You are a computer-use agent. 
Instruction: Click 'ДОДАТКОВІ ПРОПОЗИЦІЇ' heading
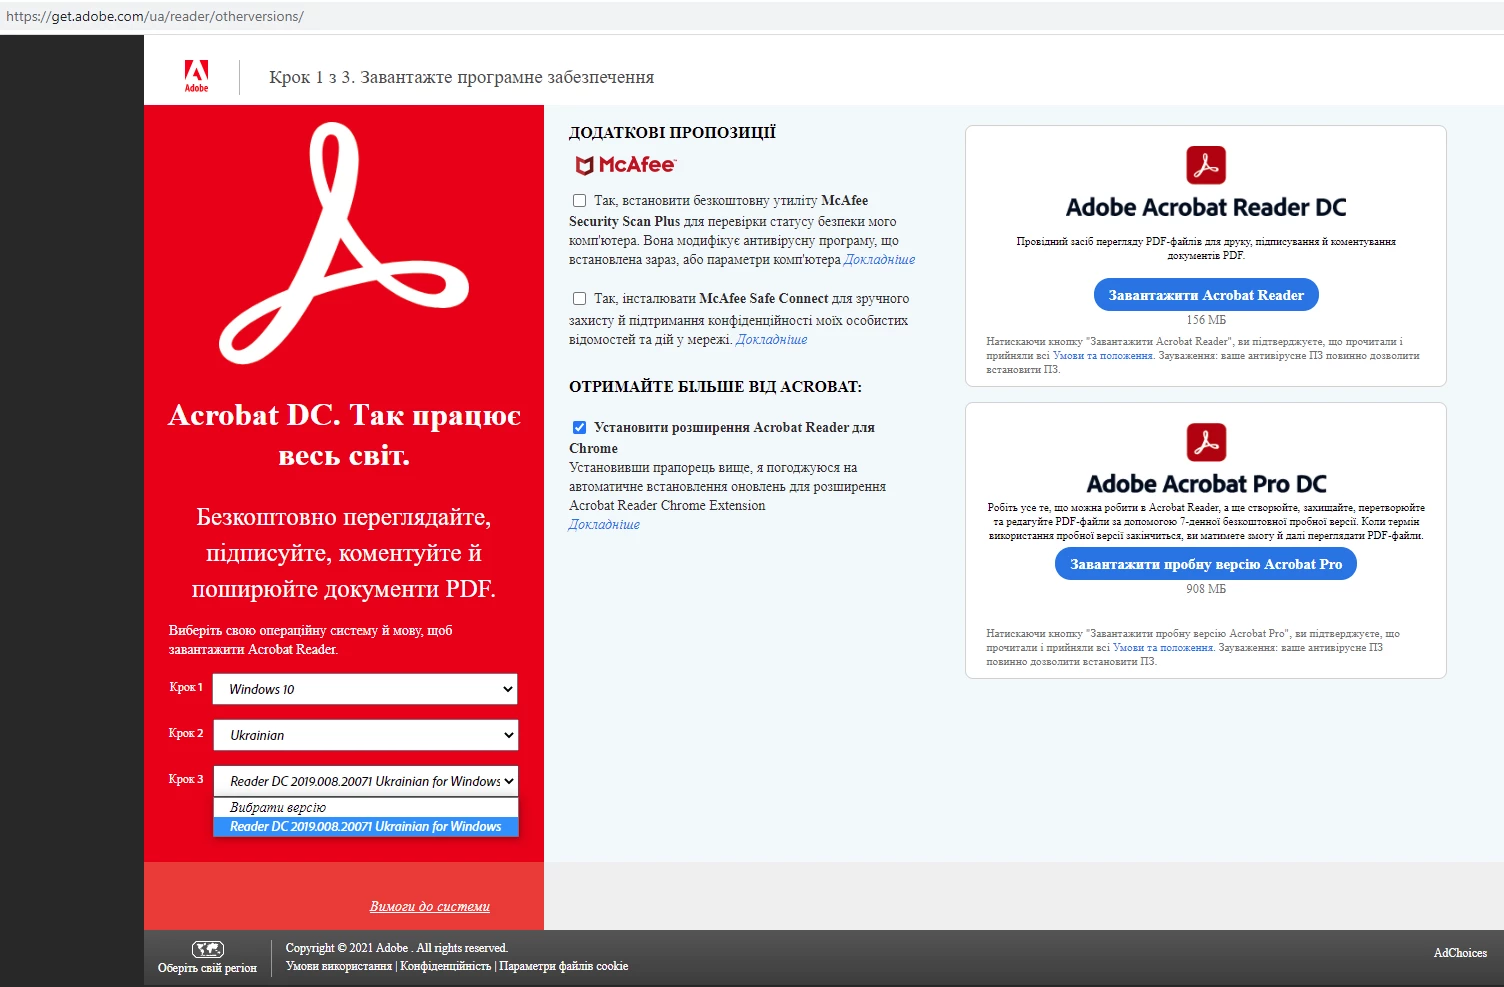click(672, 132)
